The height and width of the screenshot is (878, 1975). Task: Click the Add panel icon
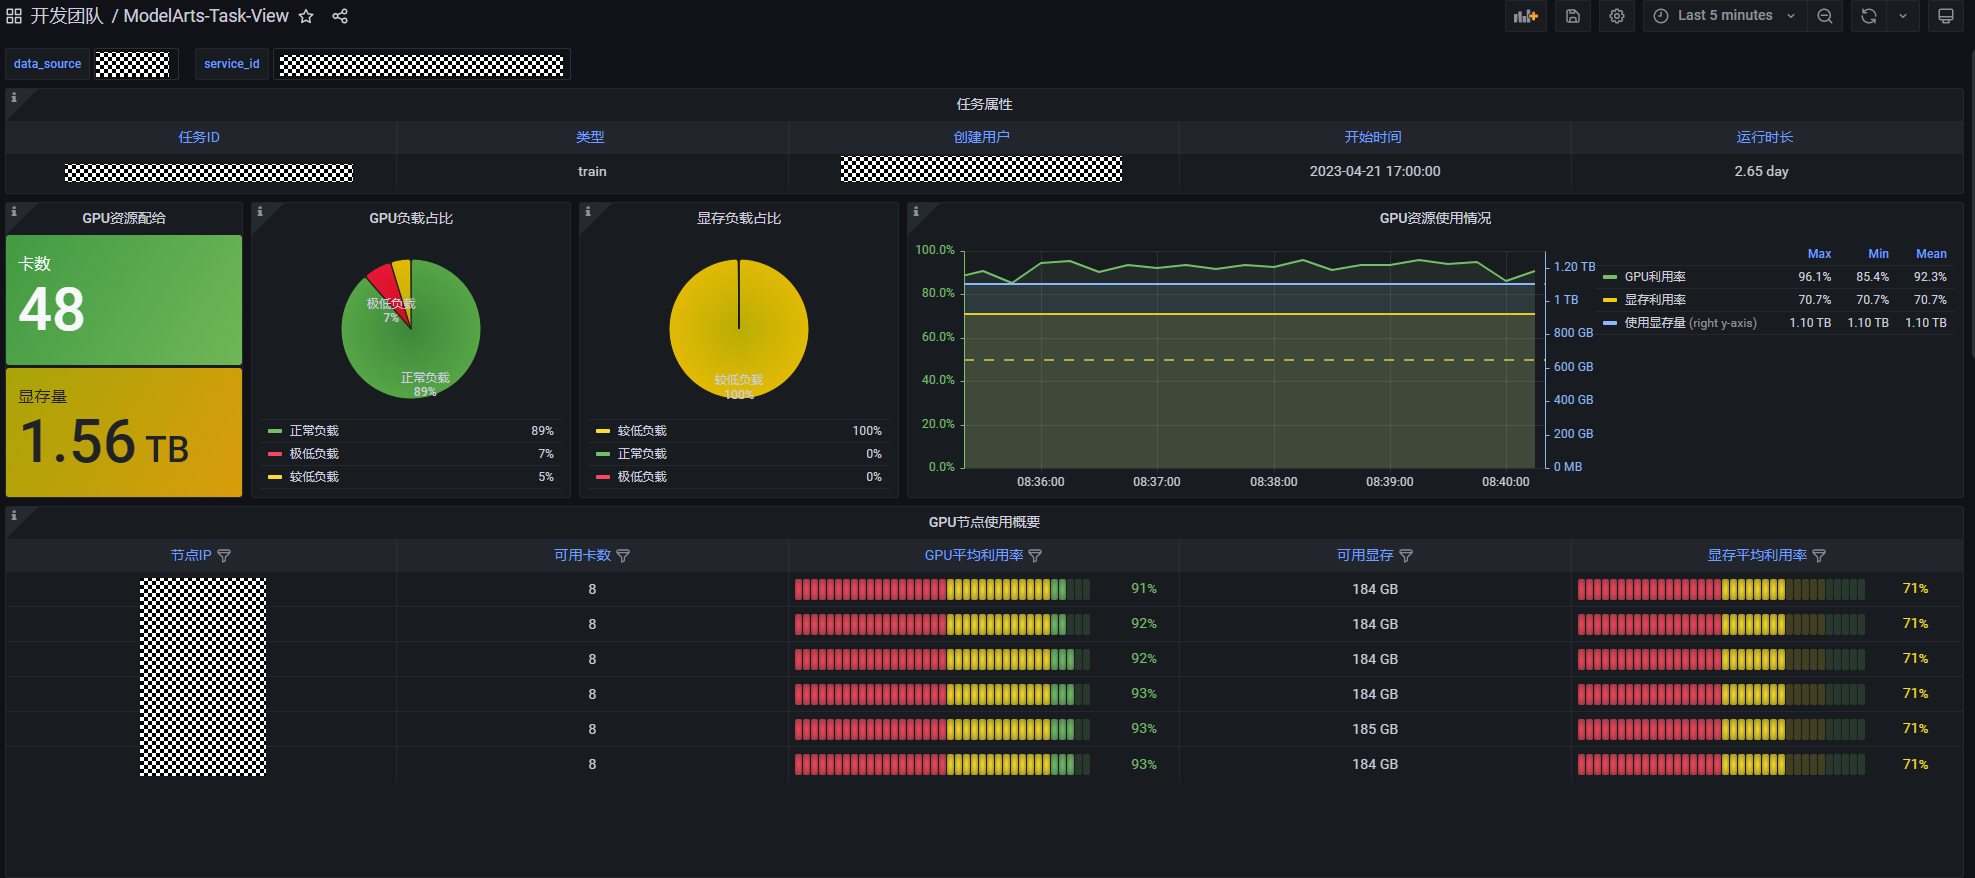1525,16
